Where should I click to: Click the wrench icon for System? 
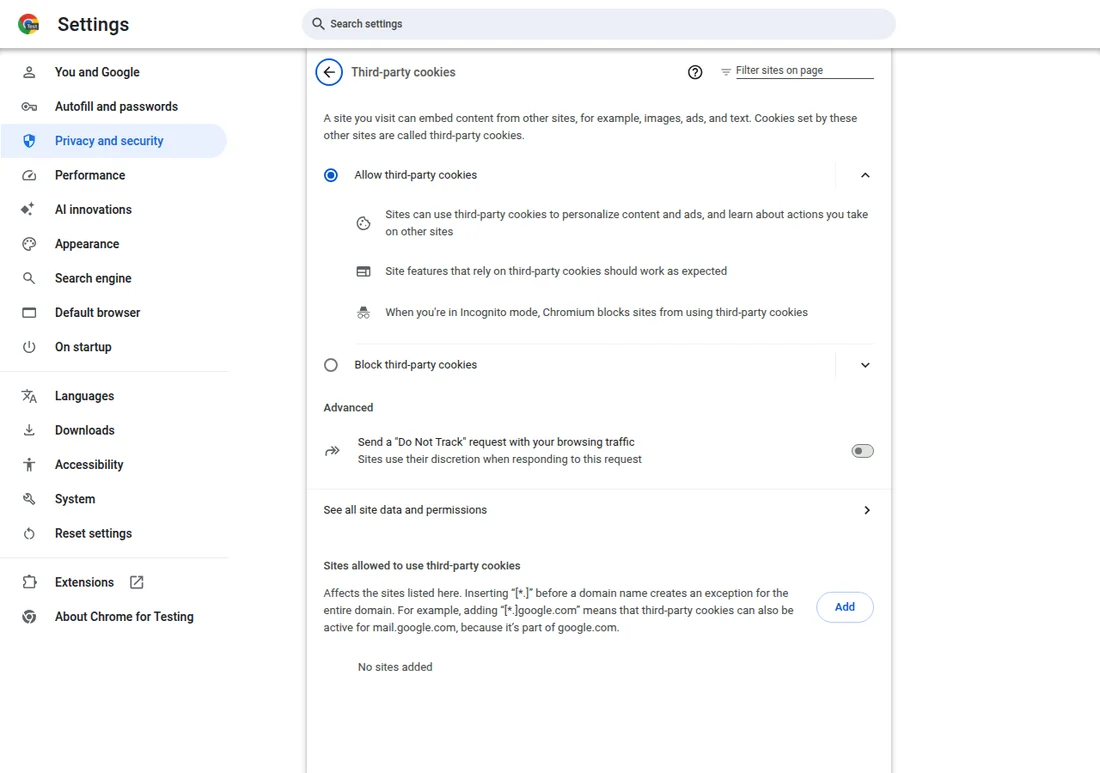coord(29,499)
